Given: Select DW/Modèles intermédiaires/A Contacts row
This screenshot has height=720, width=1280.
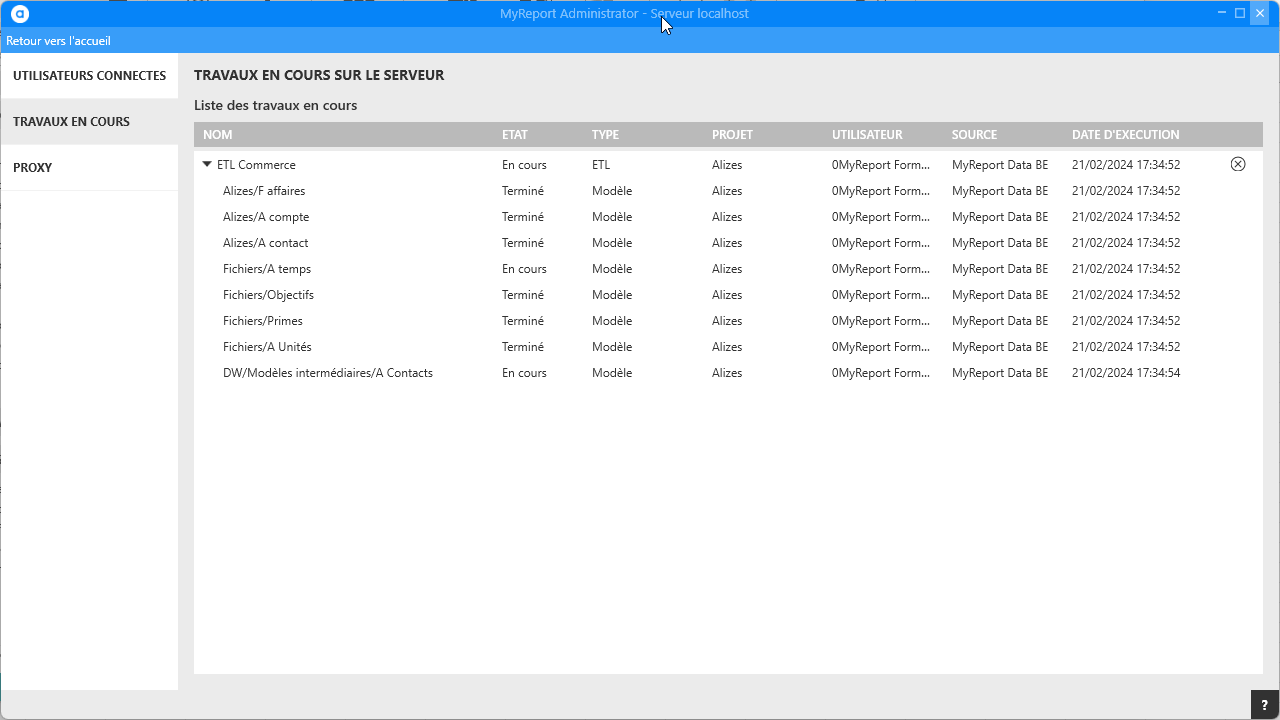Looking at the screenshot, I should 328,373.
